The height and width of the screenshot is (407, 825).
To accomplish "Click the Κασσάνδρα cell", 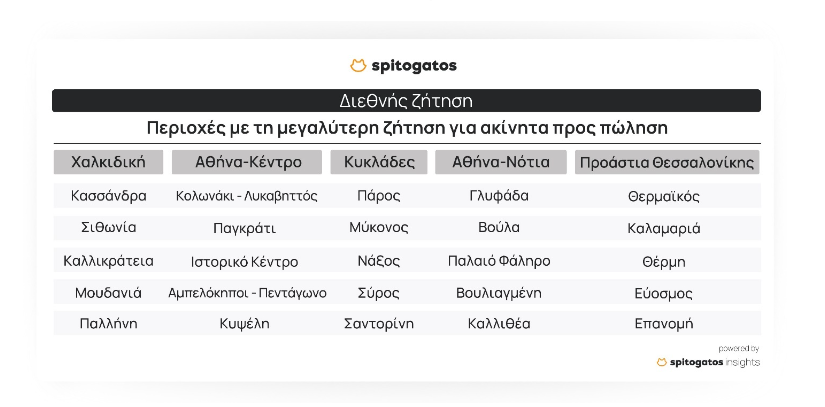I will point(109,196).
